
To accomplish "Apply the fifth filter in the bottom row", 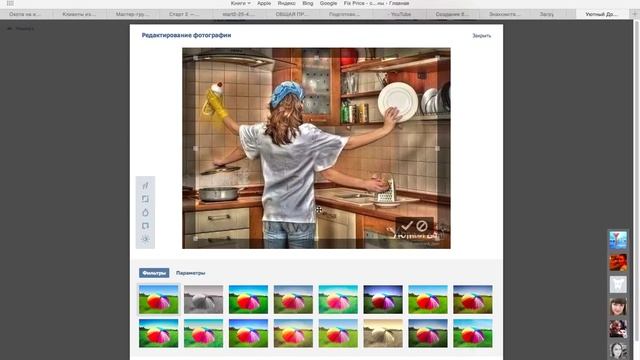I will point(338,333).
